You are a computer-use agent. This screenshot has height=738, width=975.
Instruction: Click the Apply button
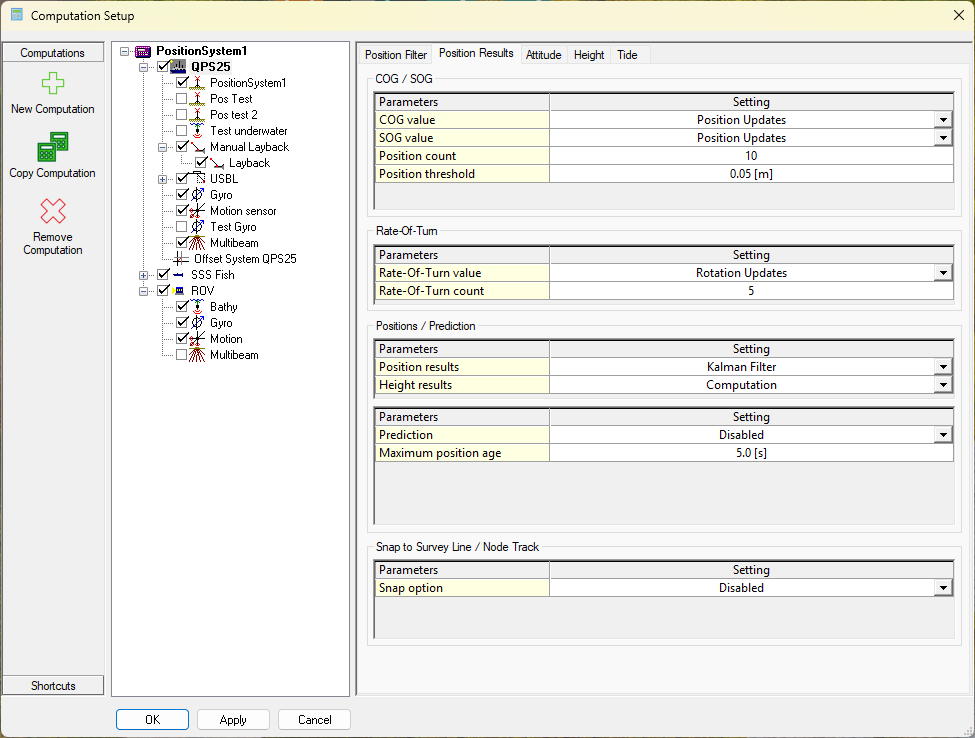[x=233, y=720]
